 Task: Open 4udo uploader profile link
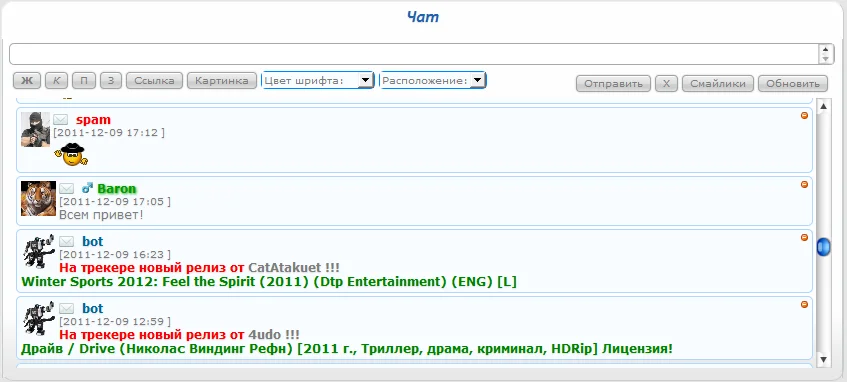tap(264, 334)
